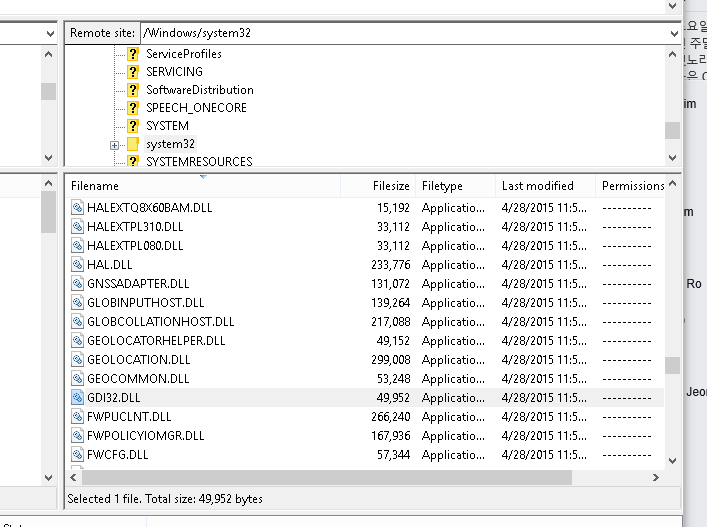707x527 pixels.
Task: Click the system32 folder icon in tree
Action: (133, 145)
